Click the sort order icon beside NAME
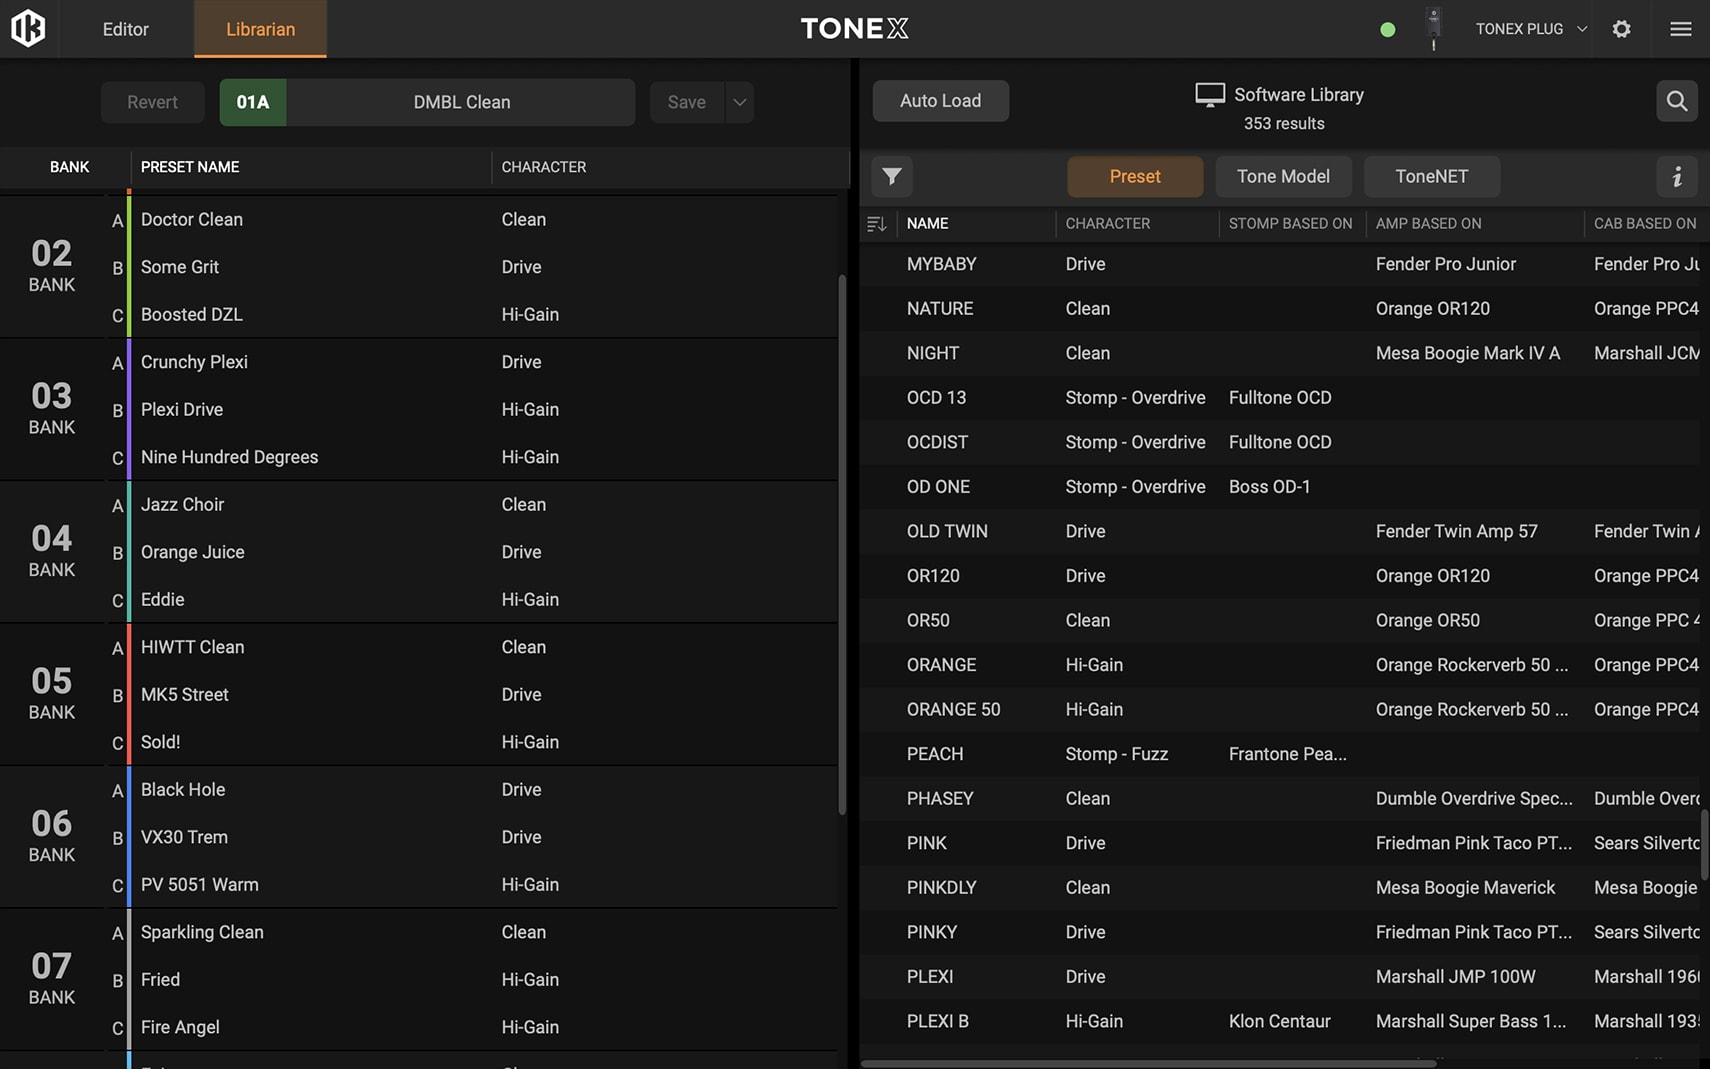Viewport: 1710px width, 1069px height. 877,224
